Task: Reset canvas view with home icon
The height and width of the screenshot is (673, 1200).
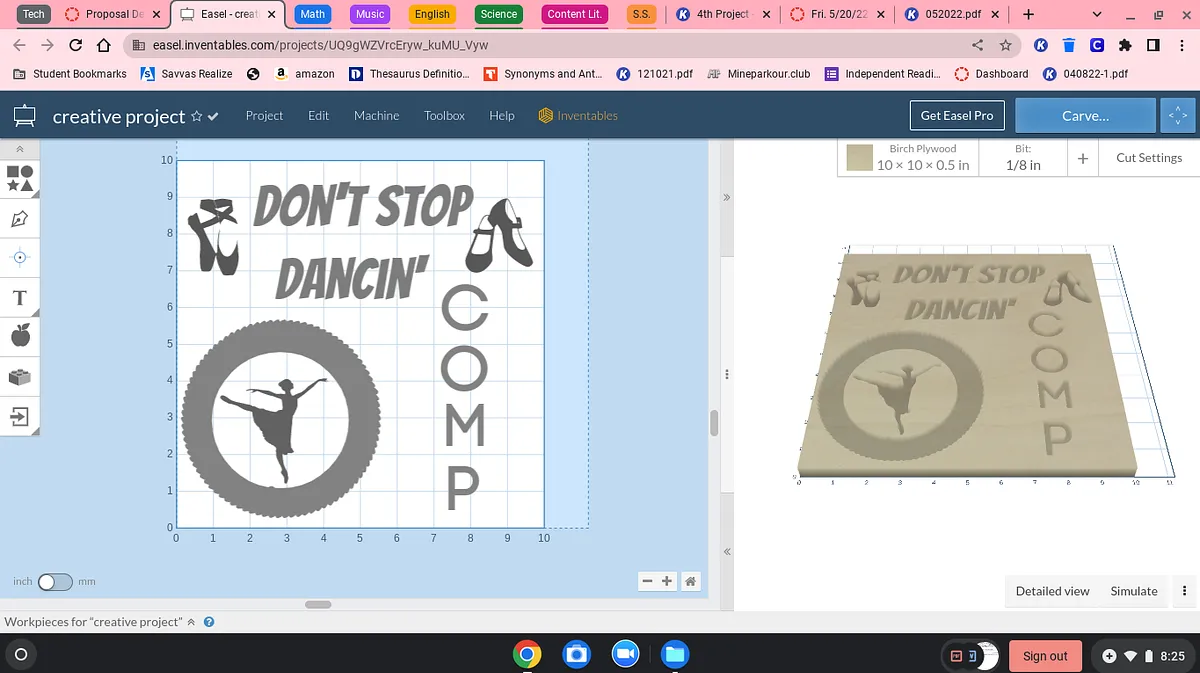Action: (x=690, y=581)
